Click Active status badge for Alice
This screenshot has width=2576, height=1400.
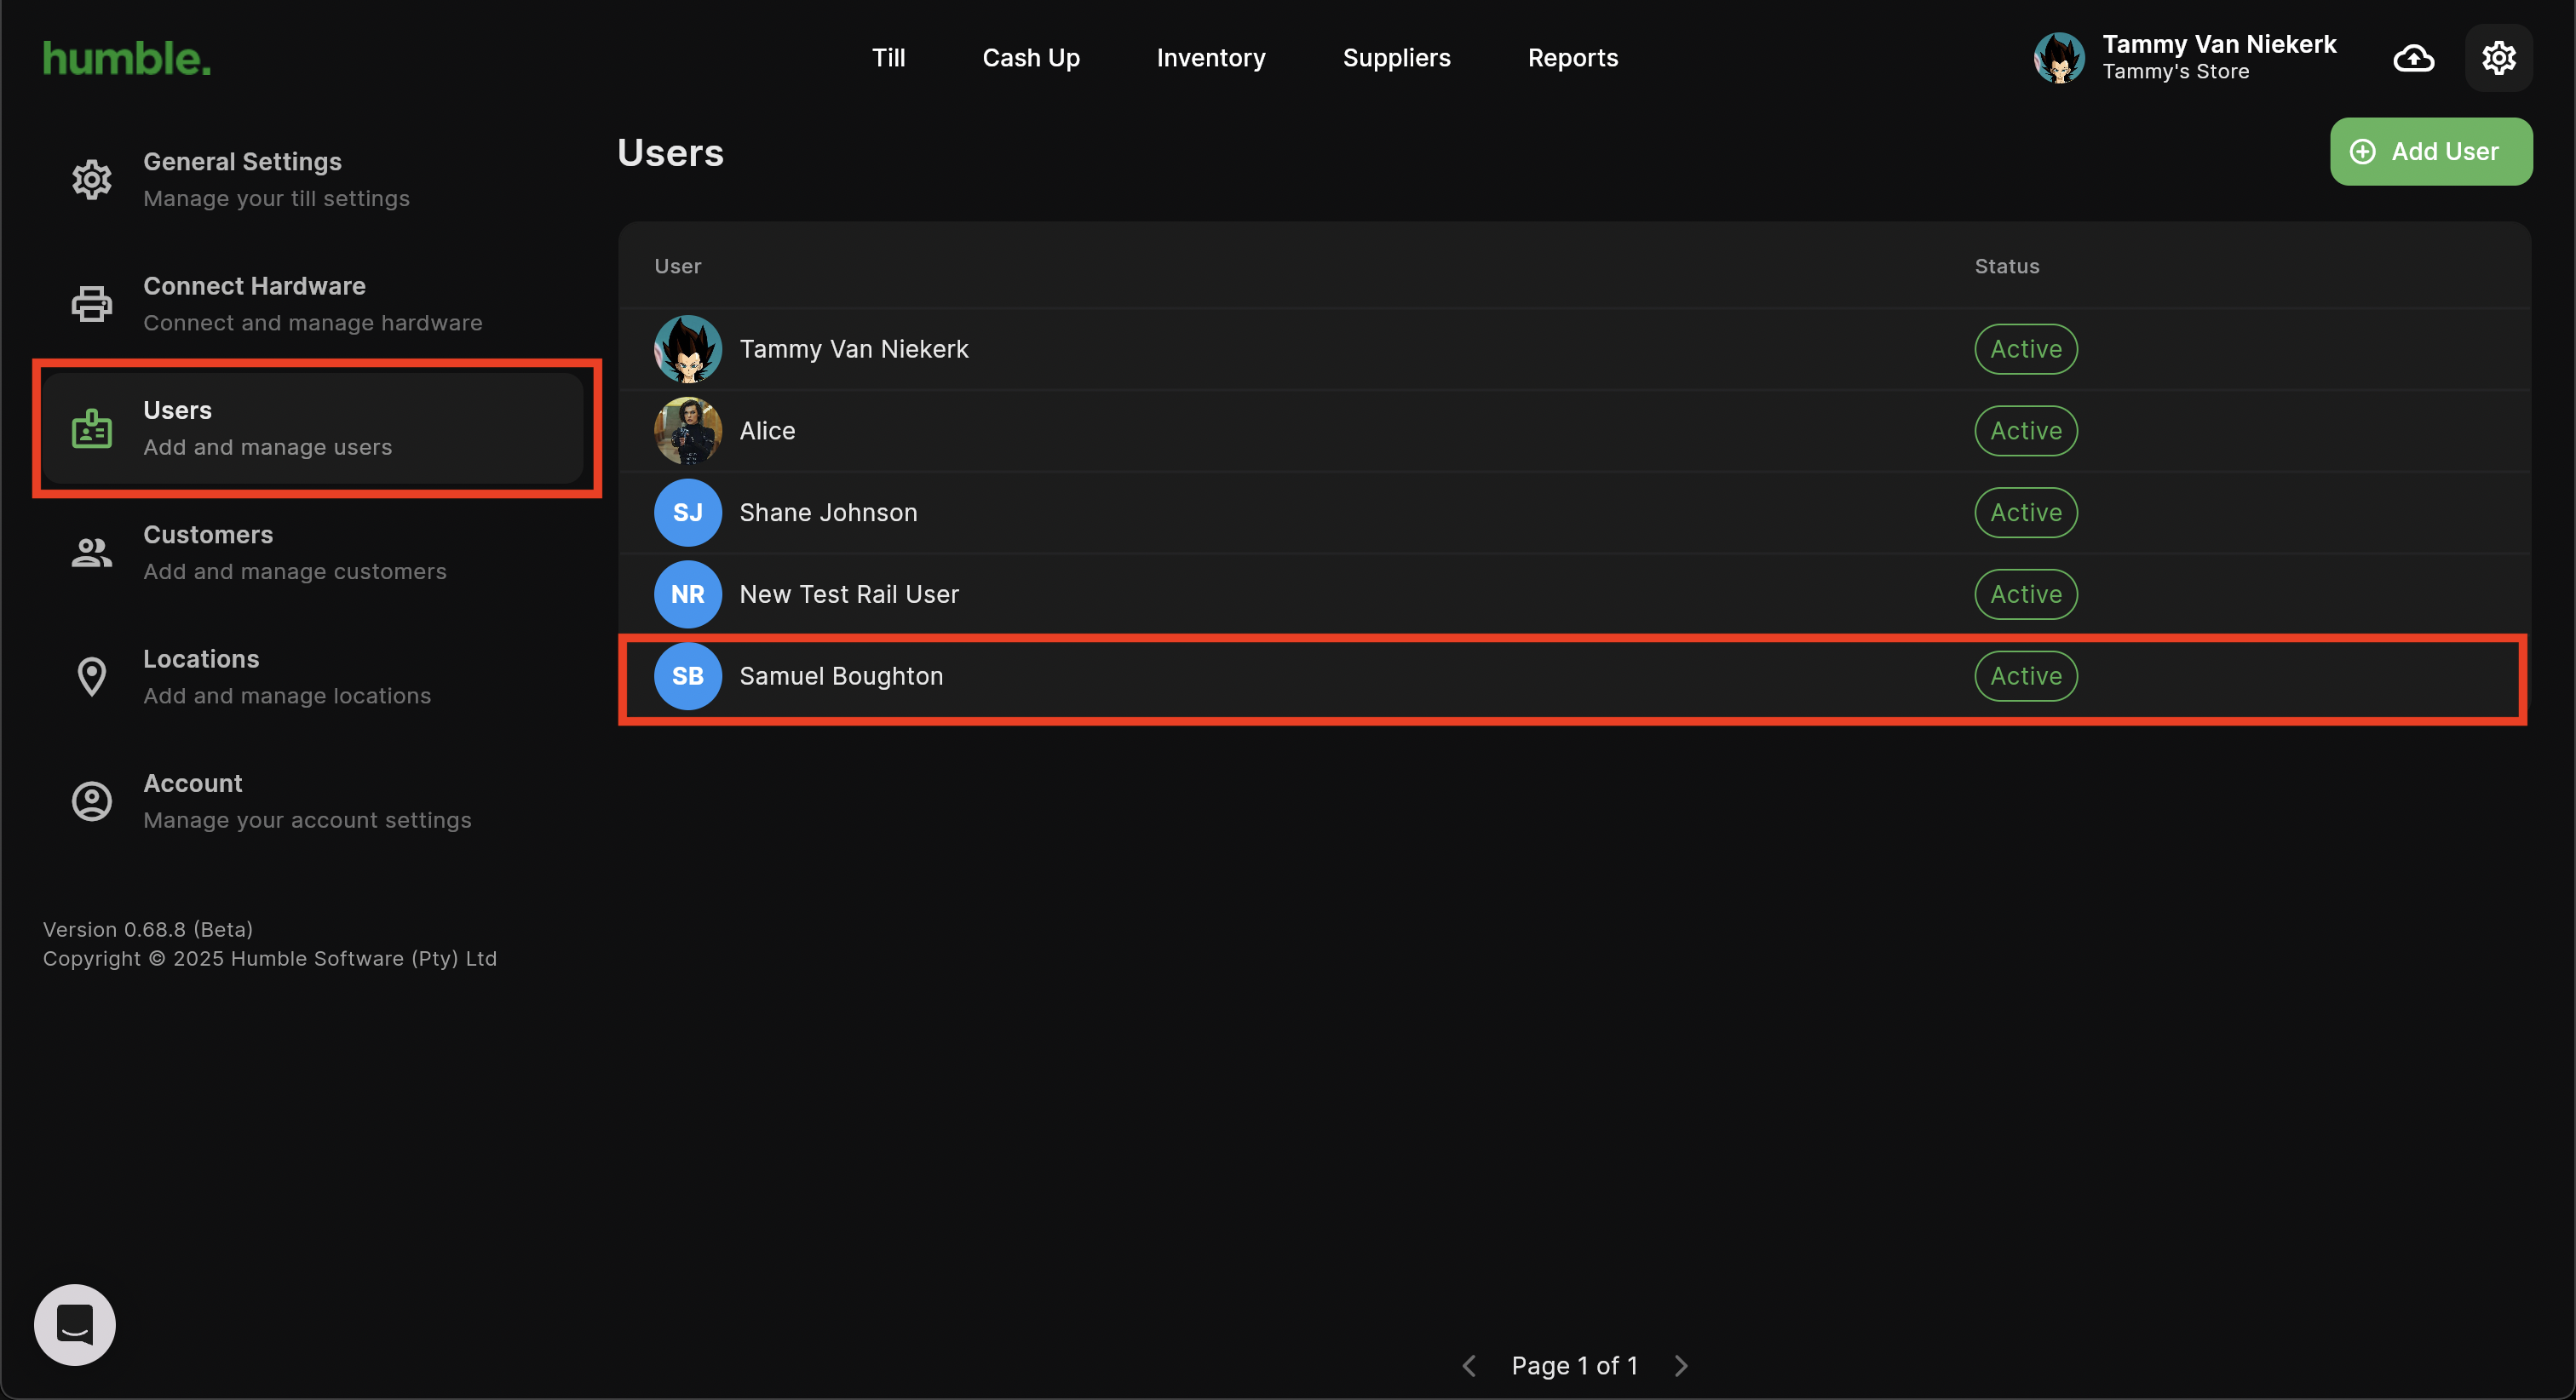click(2026, 431)
